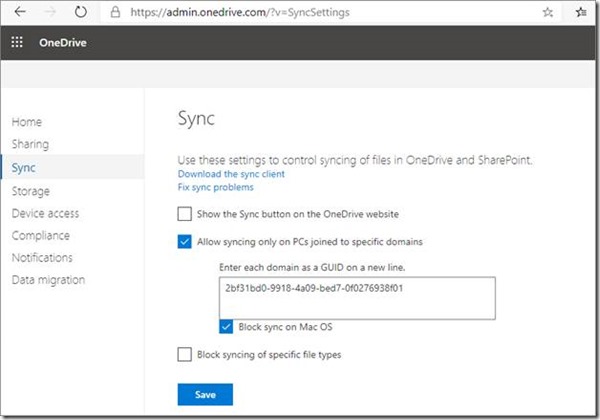Click the OneDrive header title

click(x=63, y=42)
